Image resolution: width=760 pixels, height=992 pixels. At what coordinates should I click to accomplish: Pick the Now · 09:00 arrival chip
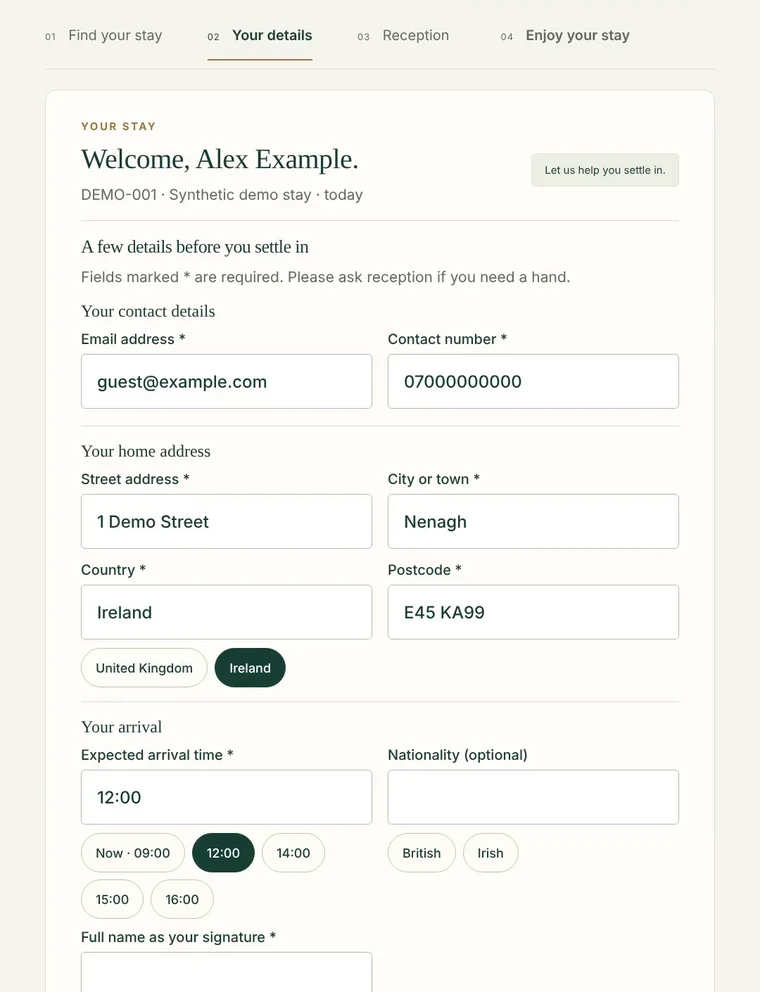133,853
